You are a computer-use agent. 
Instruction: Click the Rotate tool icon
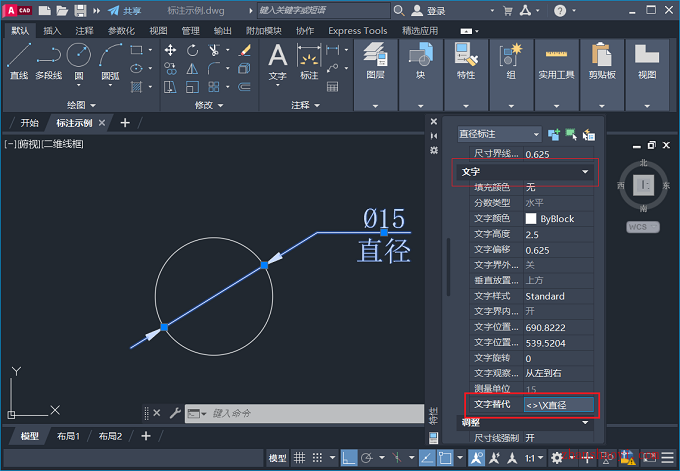(192, 50)
